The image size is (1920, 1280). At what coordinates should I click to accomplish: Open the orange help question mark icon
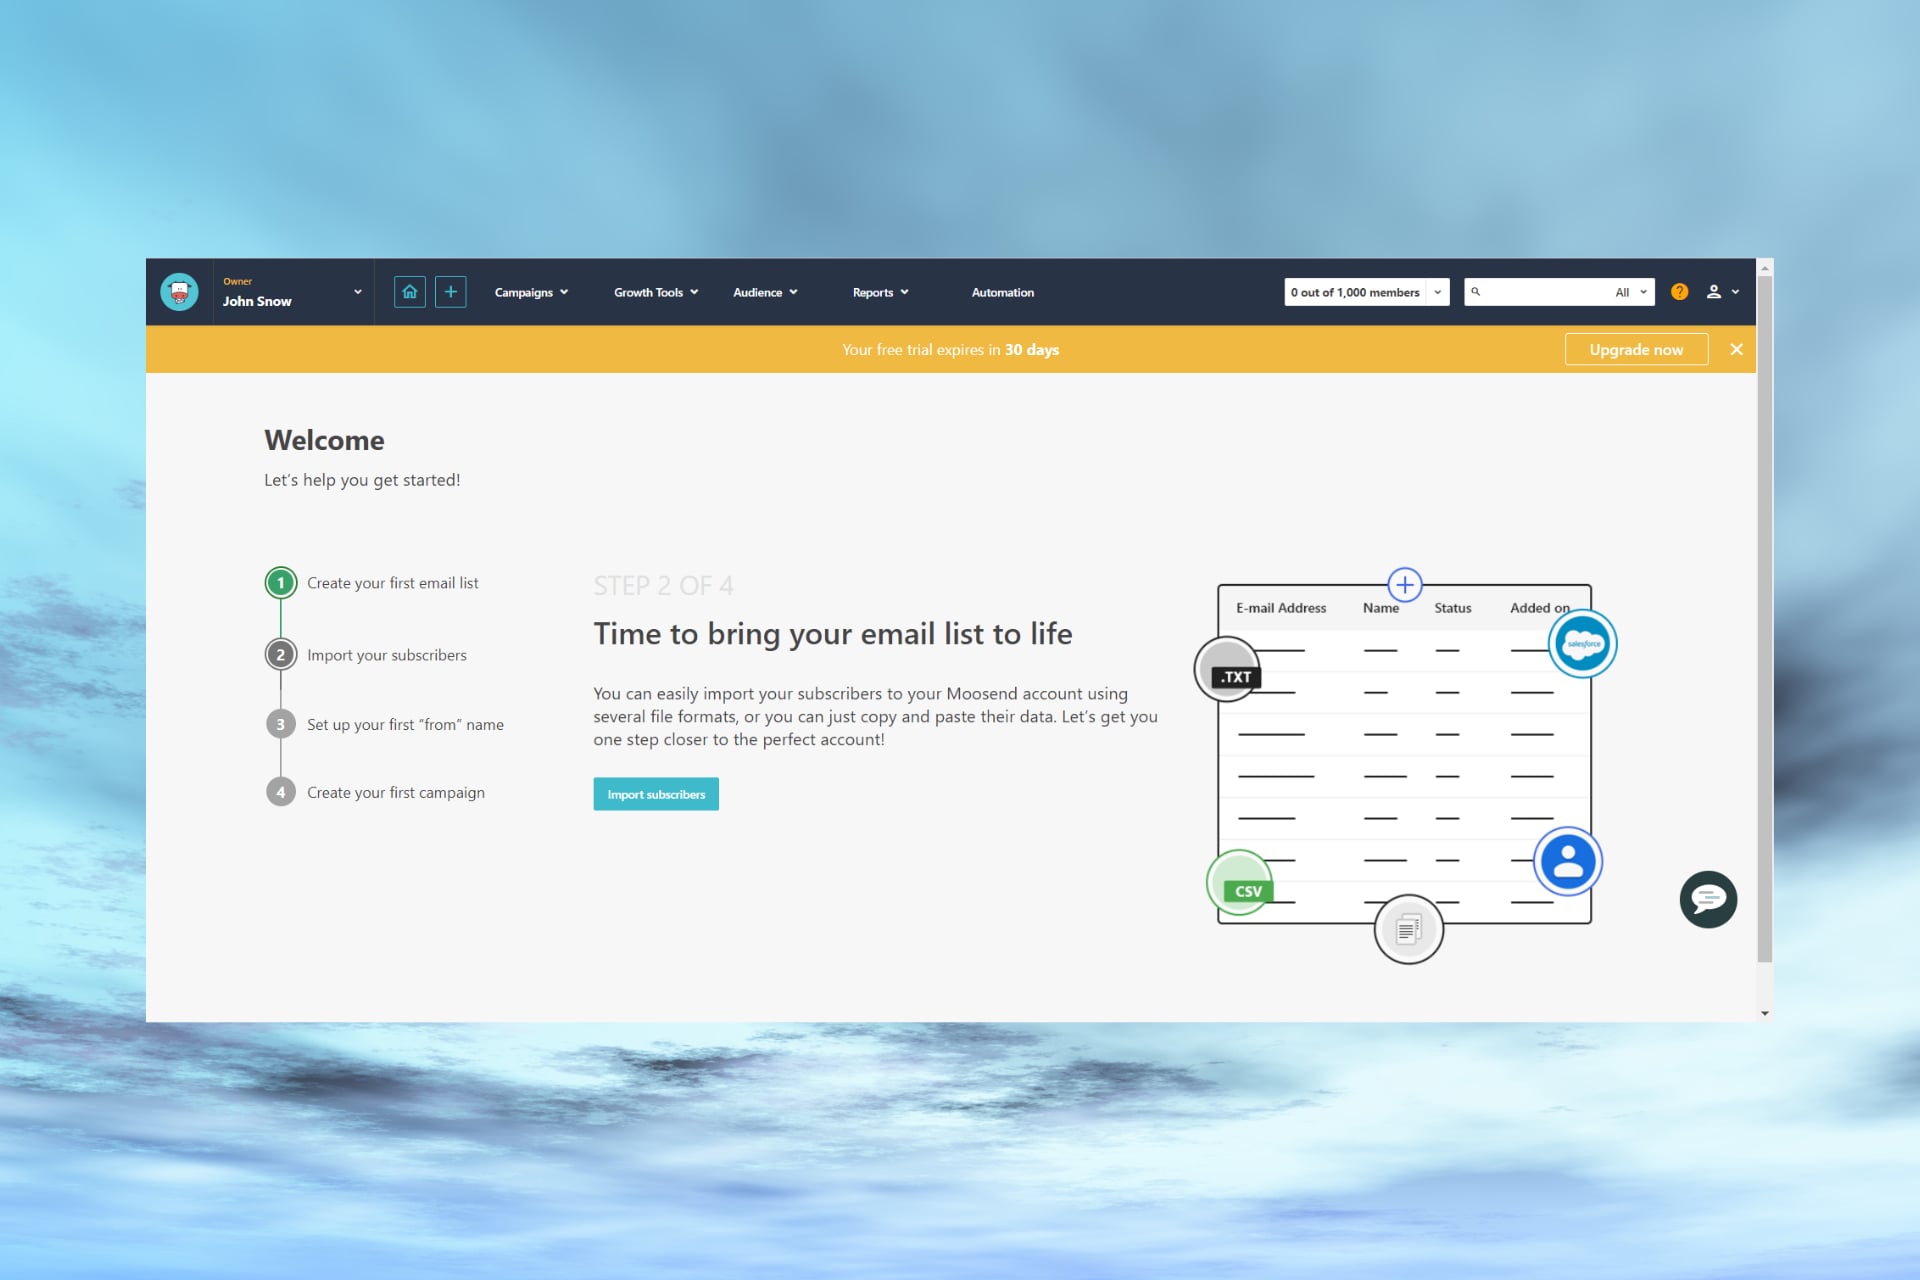click(1679, 292)
